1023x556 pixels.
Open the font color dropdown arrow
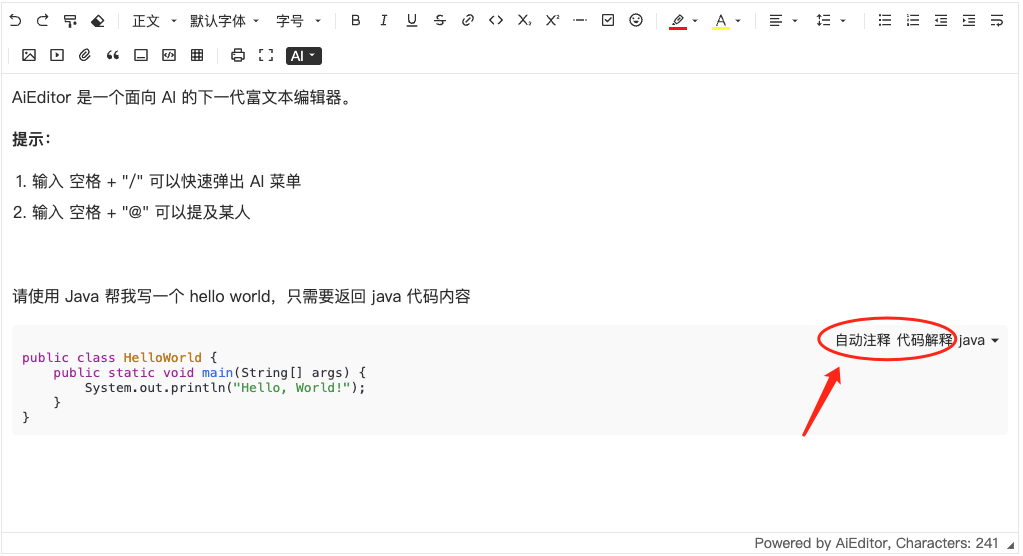(x=738, y=21)
